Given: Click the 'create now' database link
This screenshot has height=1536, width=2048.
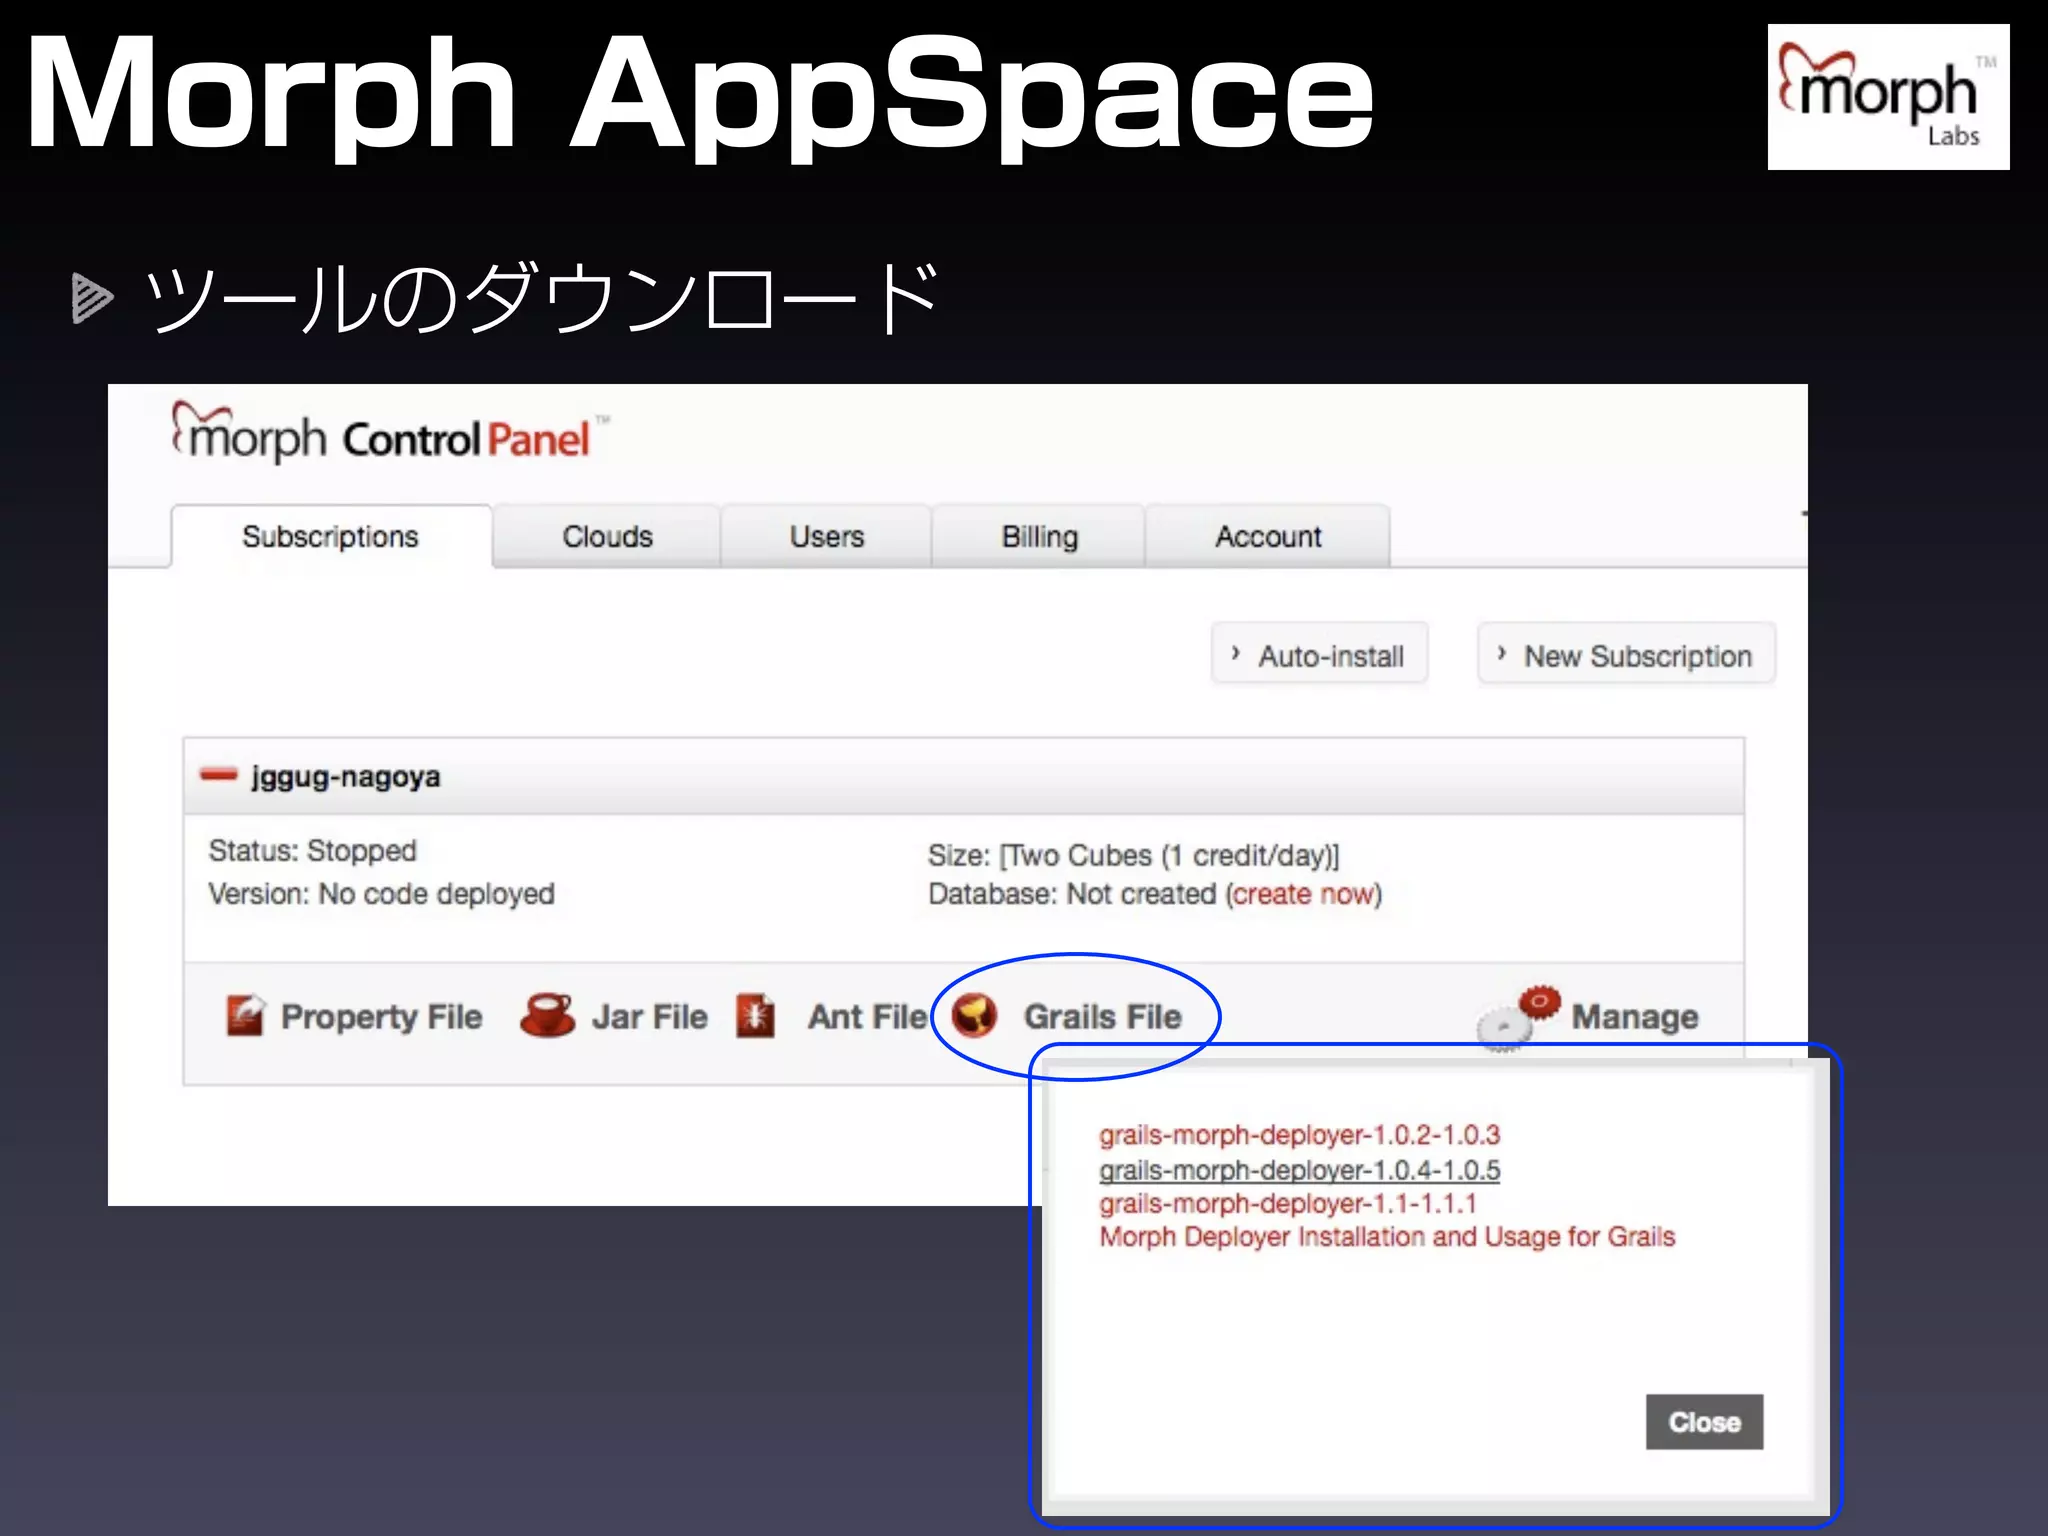Looking at the screenshot, I should (1303, 893).
